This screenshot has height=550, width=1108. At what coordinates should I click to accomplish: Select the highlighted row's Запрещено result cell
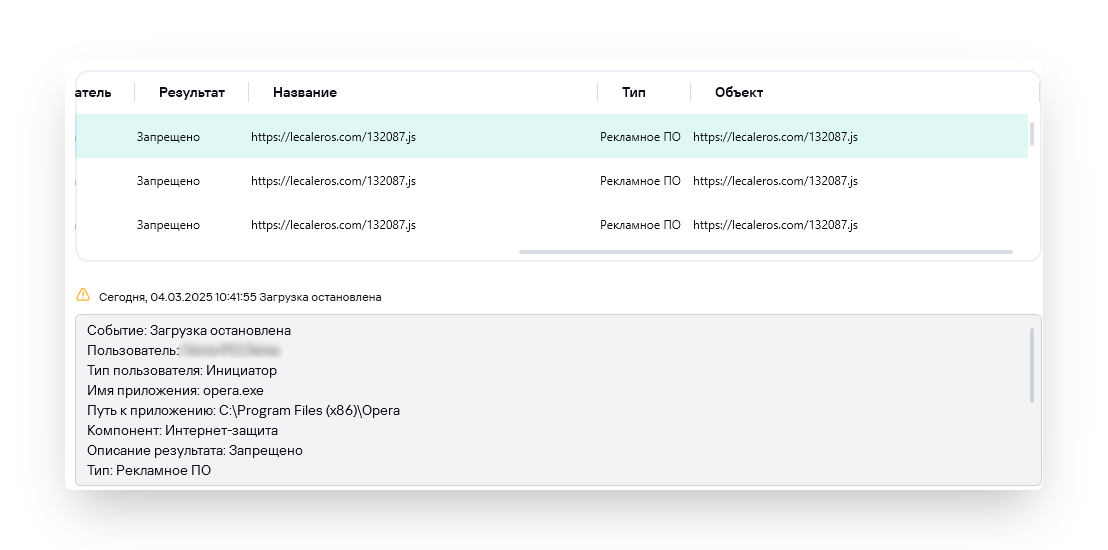[168, 136]
